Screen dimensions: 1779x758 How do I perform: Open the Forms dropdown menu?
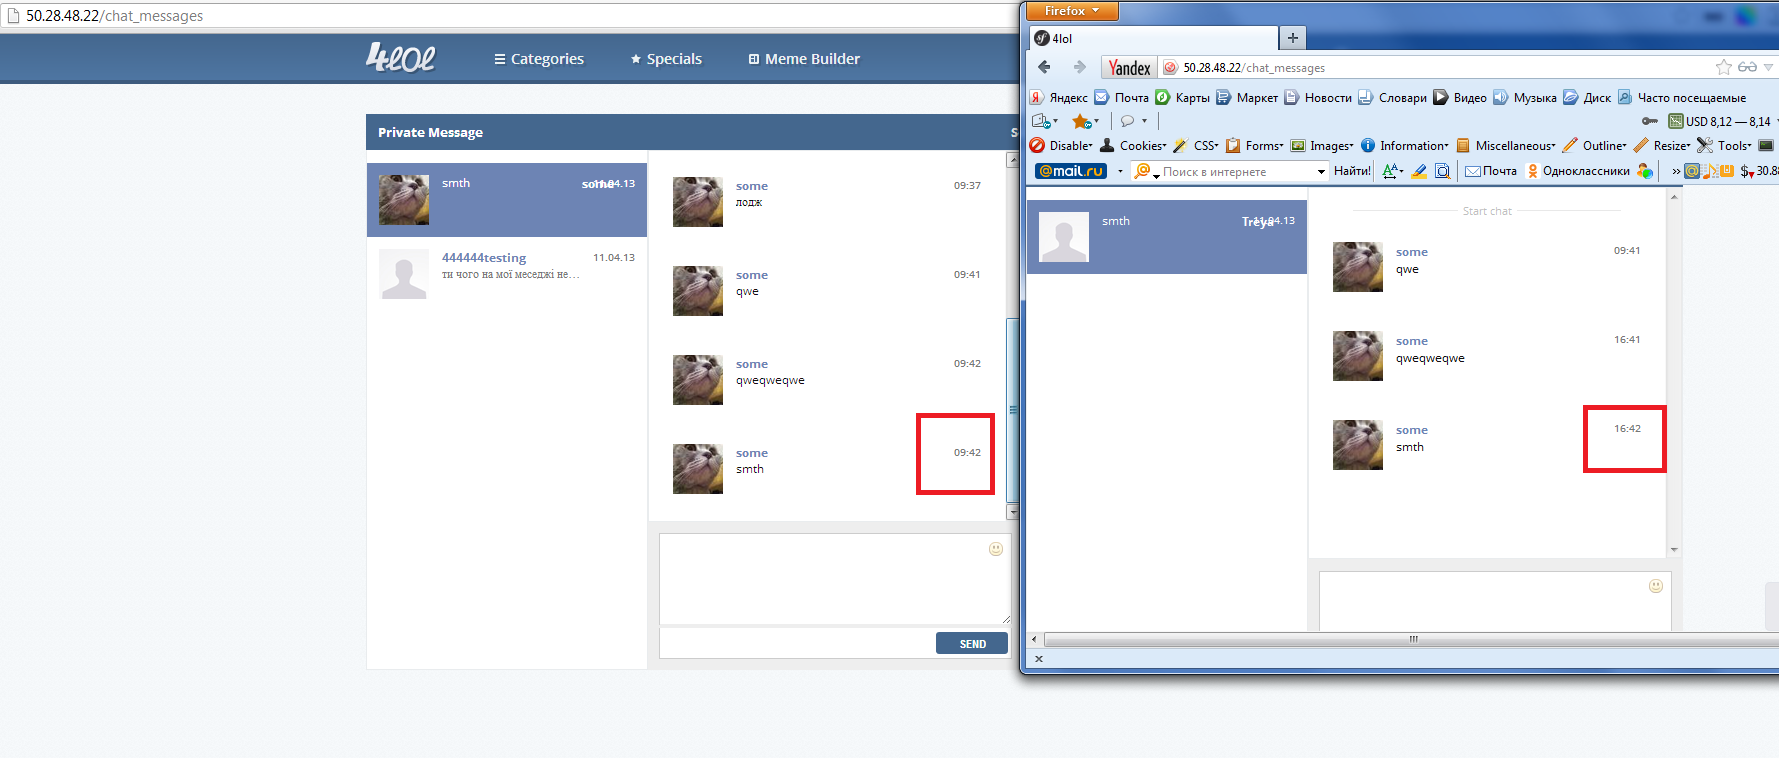(1255, 145)
